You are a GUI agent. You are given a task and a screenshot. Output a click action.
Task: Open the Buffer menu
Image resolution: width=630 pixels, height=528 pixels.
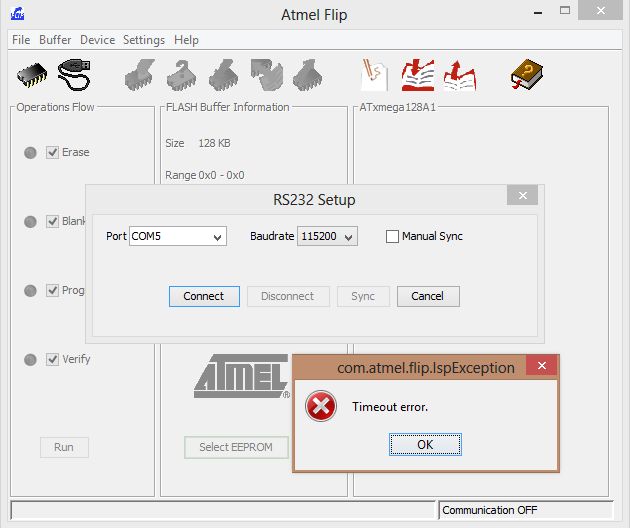coord(55,40)
